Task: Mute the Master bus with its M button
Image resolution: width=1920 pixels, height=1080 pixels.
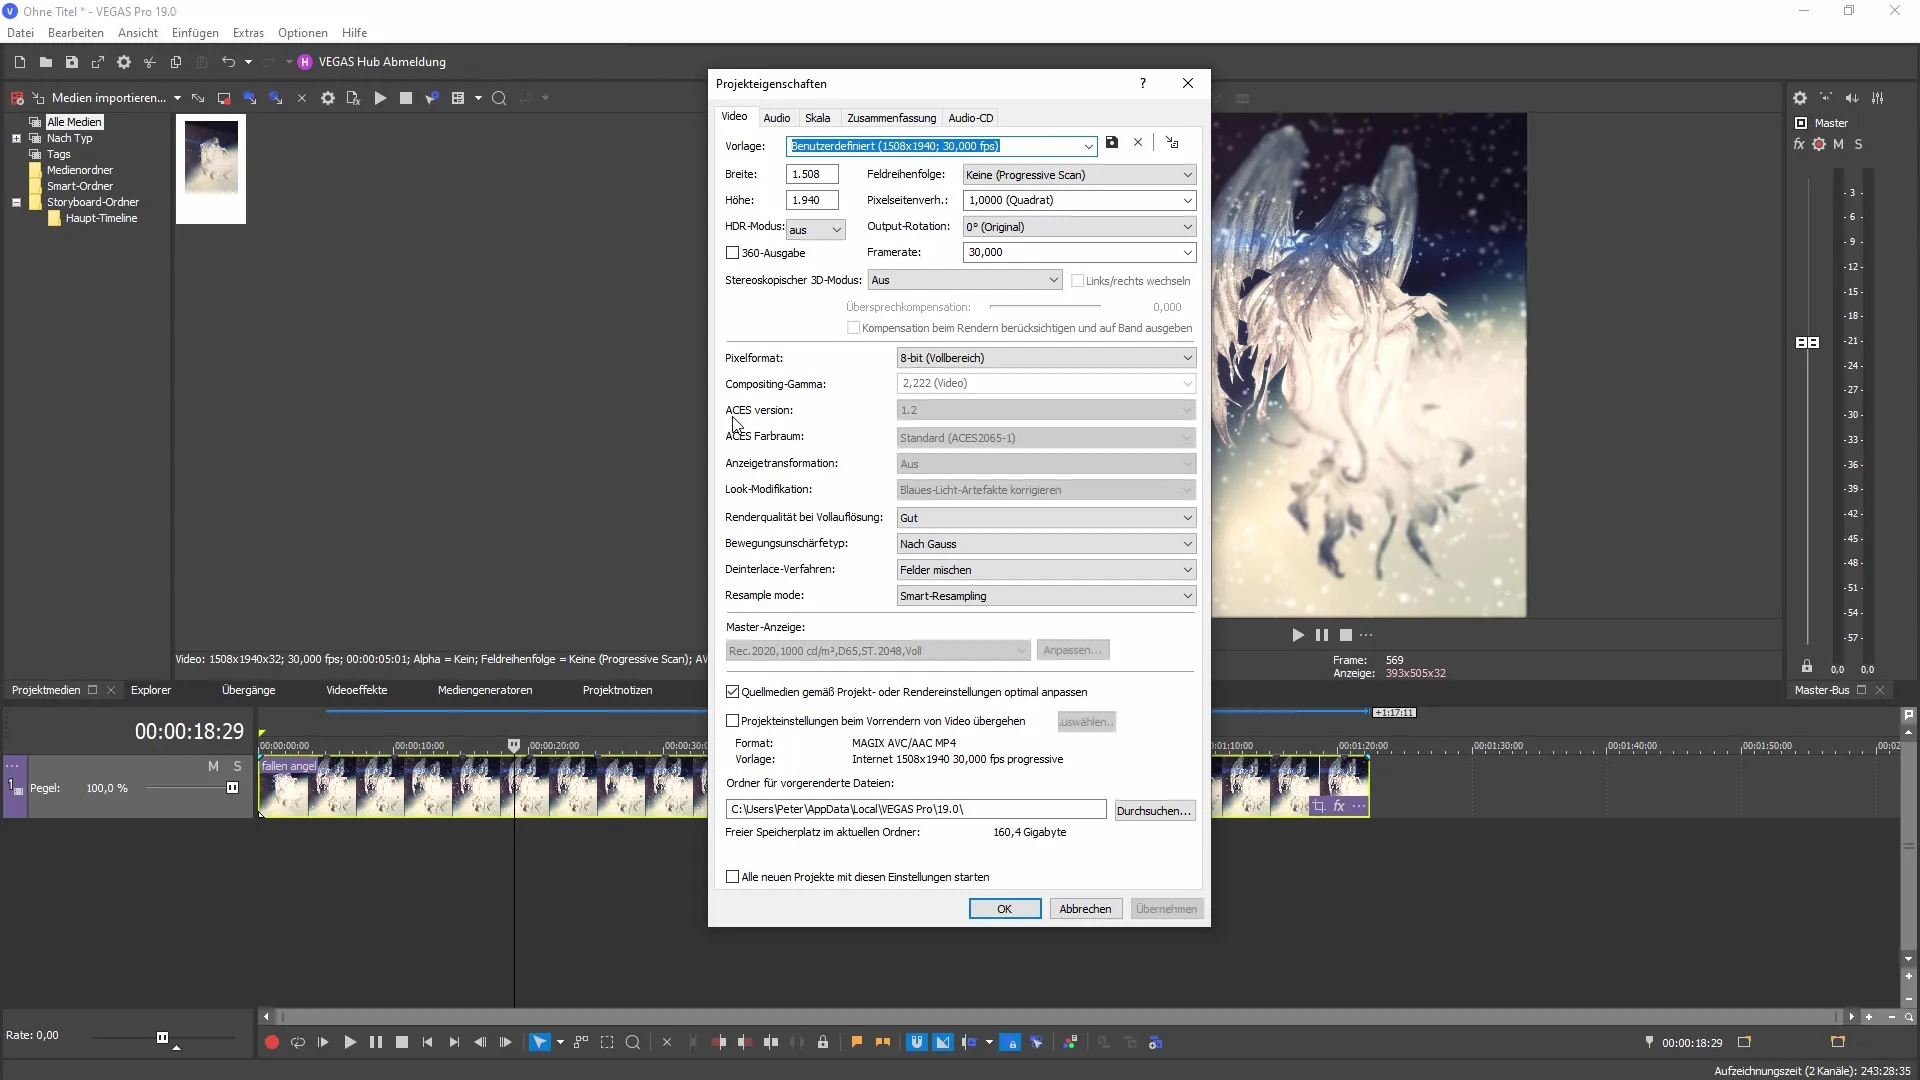Action: (x=1838, y=144)
